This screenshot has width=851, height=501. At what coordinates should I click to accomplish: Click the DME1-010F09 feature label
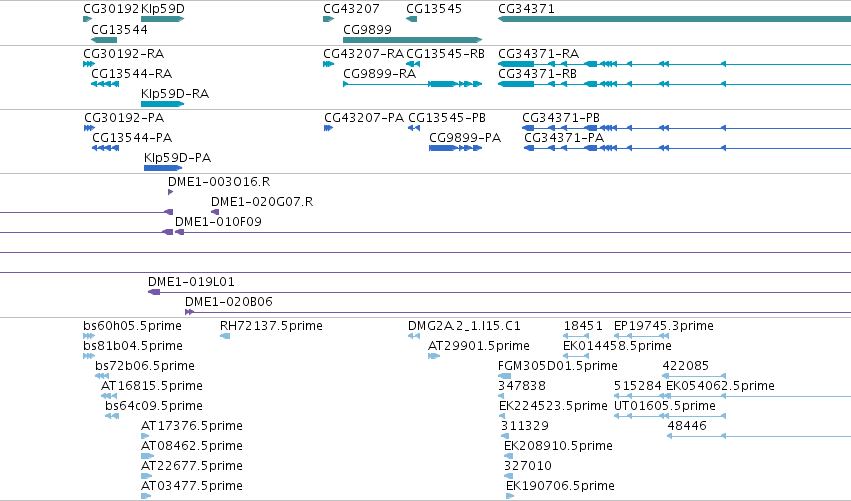[x=218, y=222]
